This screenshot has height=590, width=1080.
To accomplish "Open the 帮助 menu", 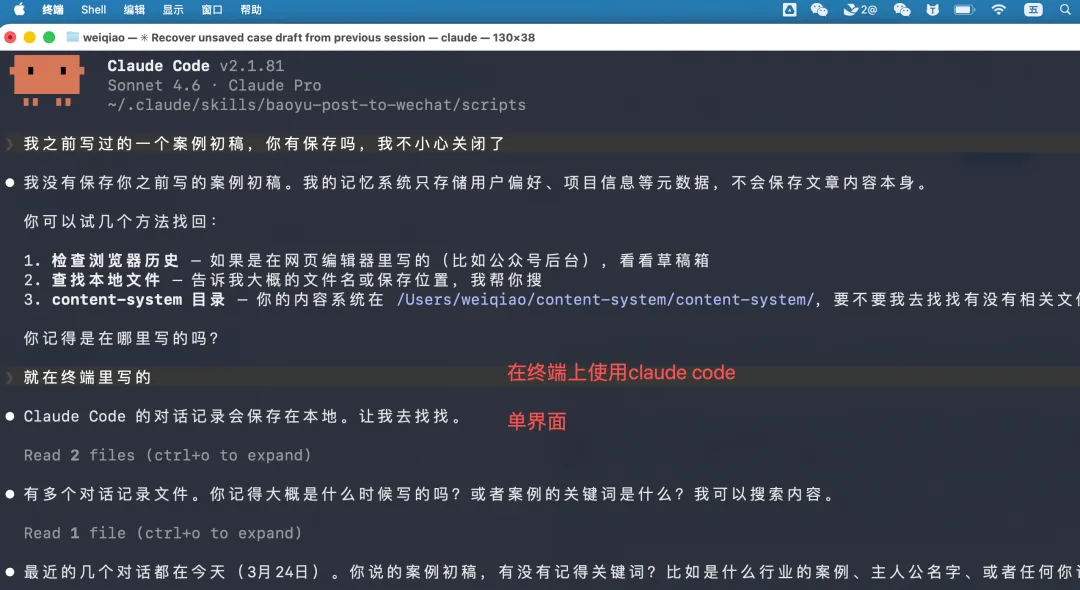I will pos(251,10).
